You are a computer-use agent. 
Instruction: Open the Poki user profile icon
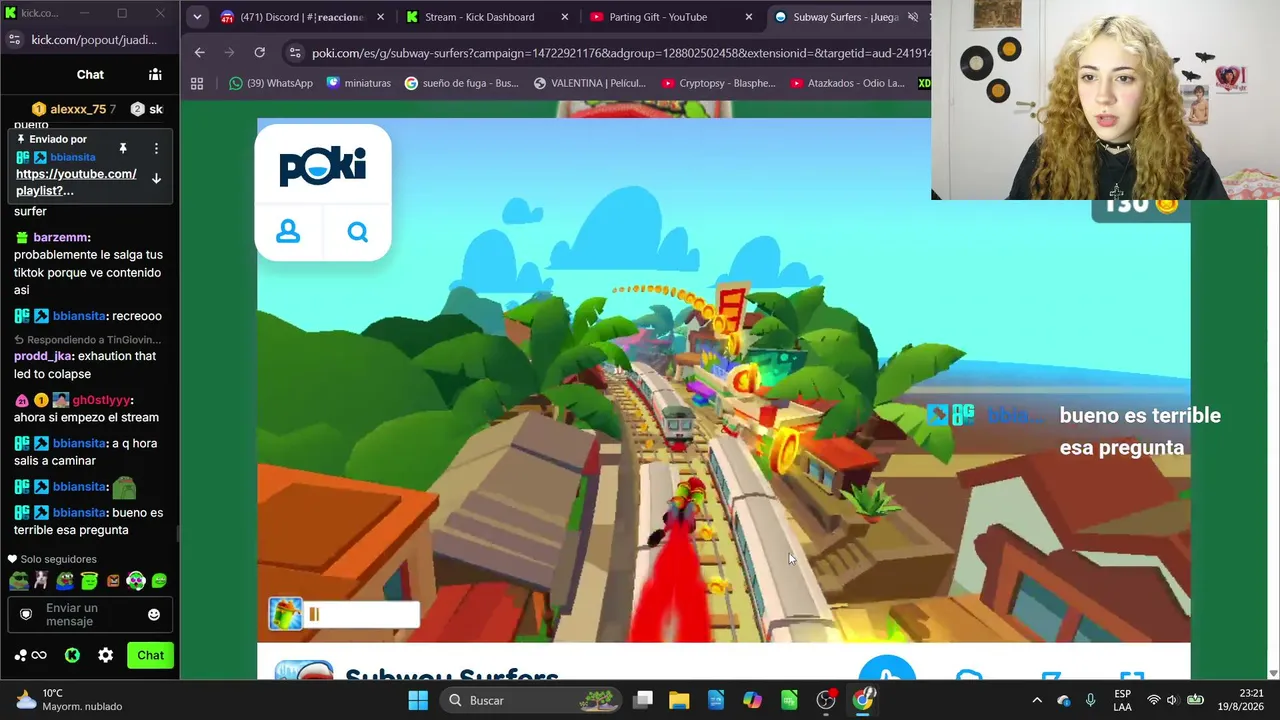click(x=288, y=232)
